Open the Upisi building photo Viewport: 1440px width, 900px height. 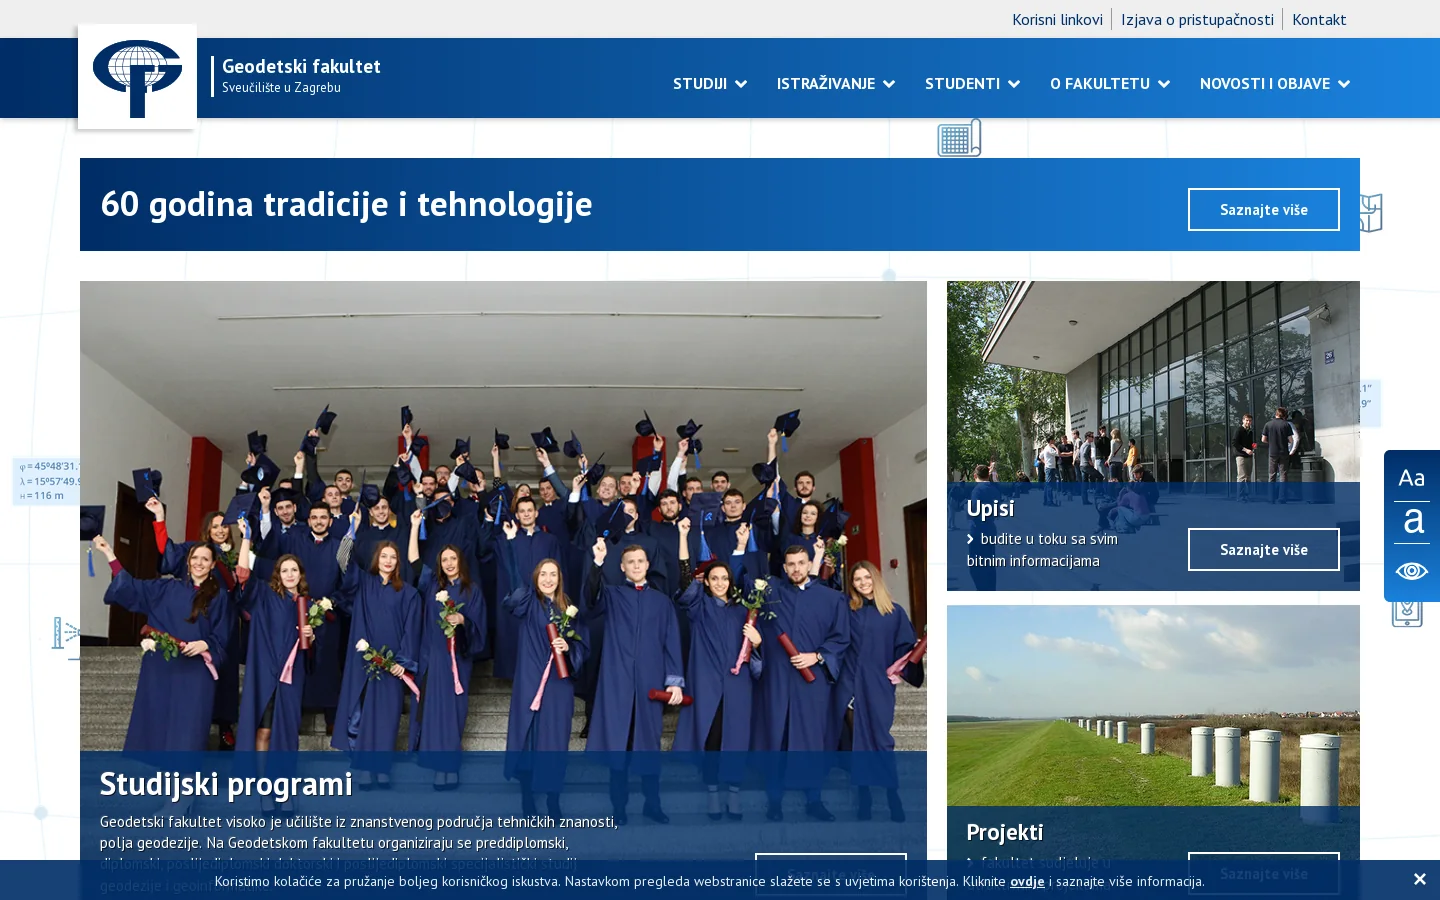coord(1153,382)
